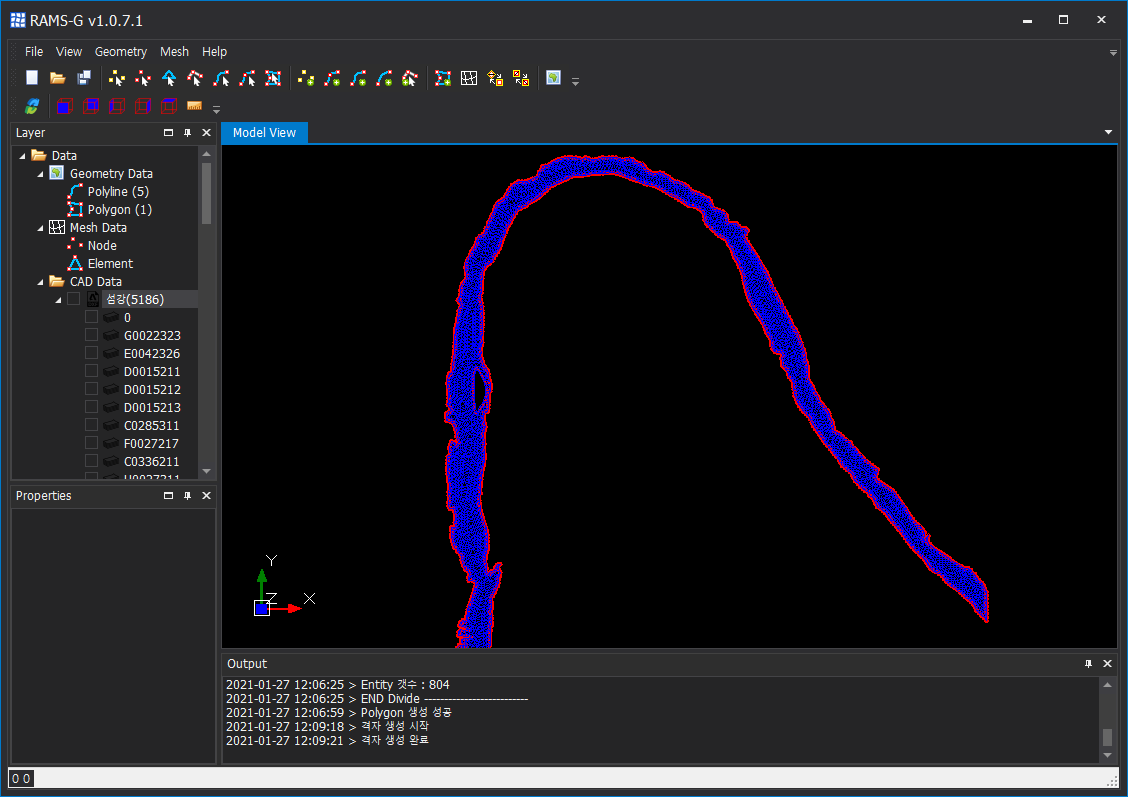Open the File menu

(34, 52)
